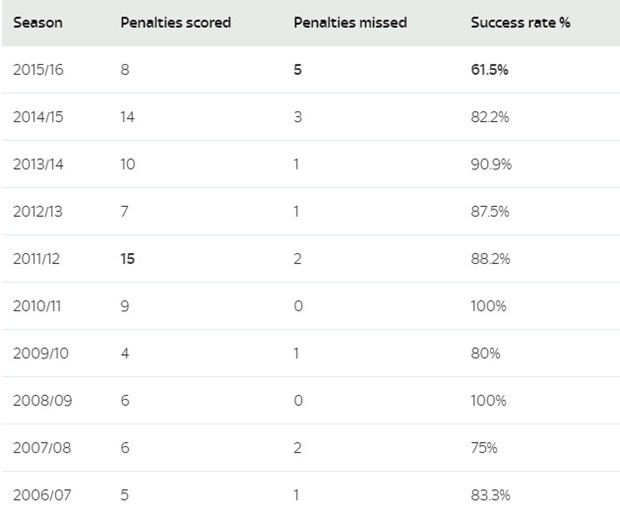
Task: Click the Season column header
Action: coord(37,22)
